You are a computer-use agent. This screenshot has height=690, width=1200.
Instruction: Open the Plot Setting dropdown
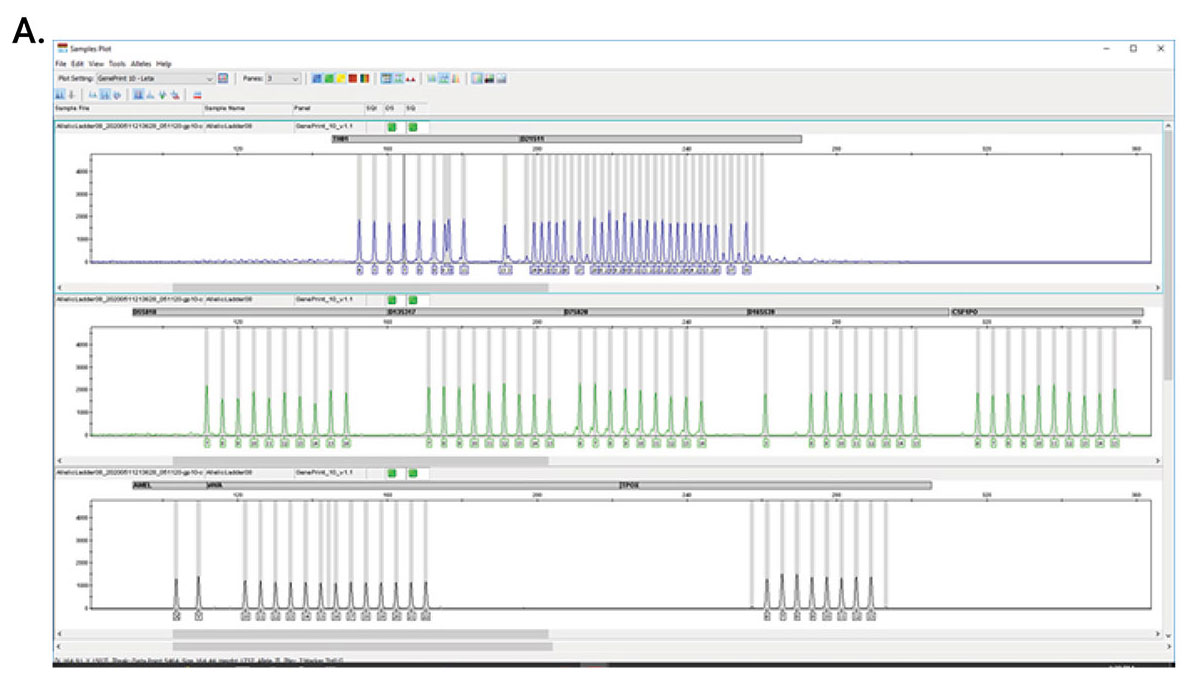click(209, 78)
